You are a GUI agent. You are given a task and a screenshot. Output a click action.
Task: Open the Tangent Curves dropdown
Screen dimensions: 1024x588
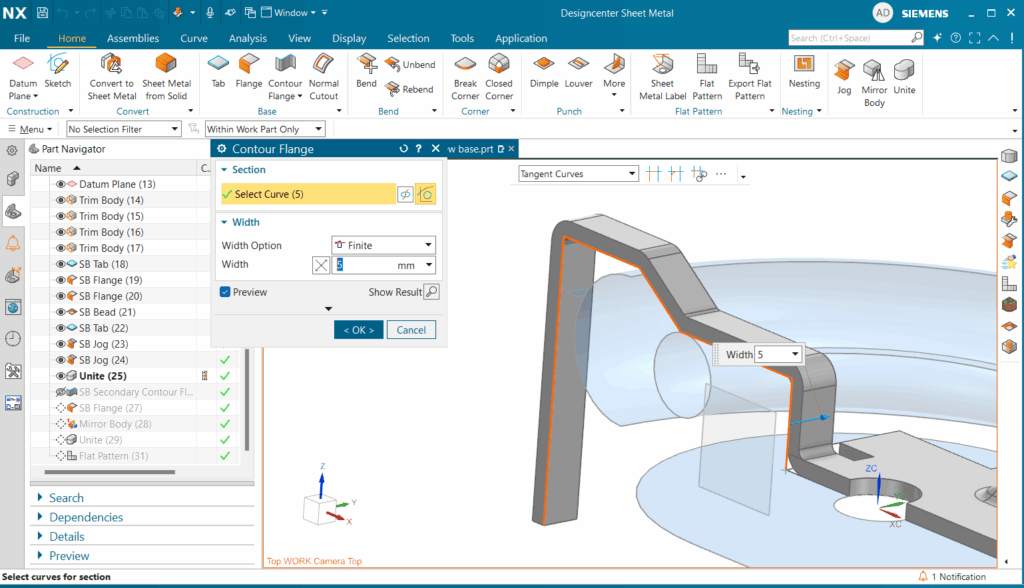click(578, 174)
